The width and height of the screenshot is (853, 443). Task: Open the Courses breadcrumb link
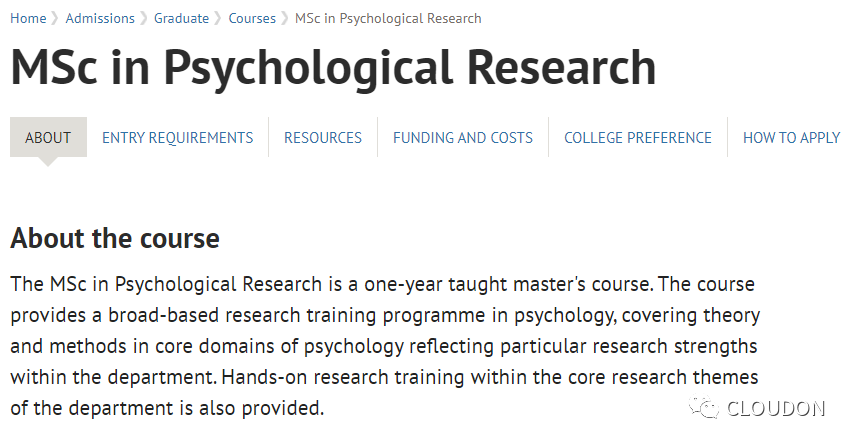click(252, 19)
